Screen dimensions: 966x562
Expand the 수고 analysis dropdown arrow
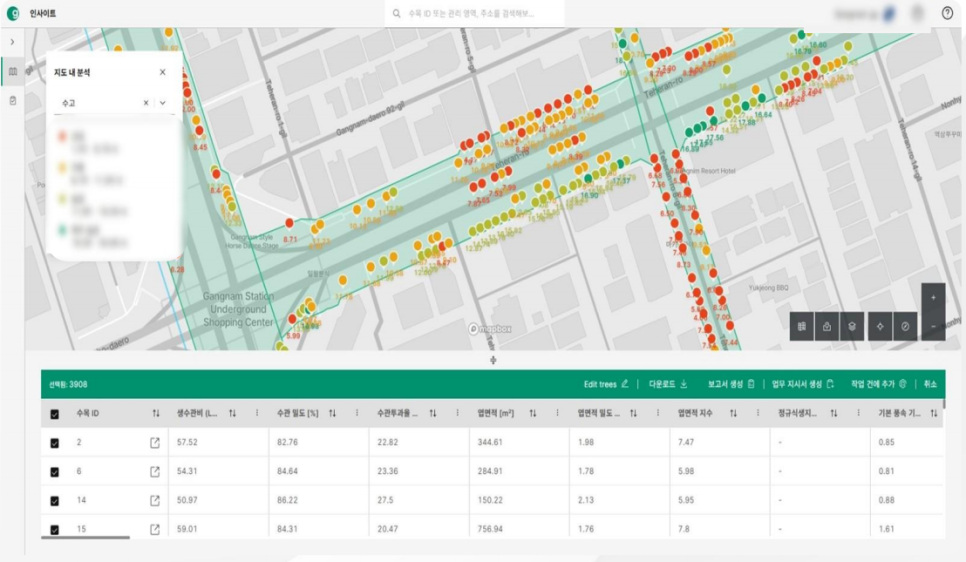pos(163,103)
